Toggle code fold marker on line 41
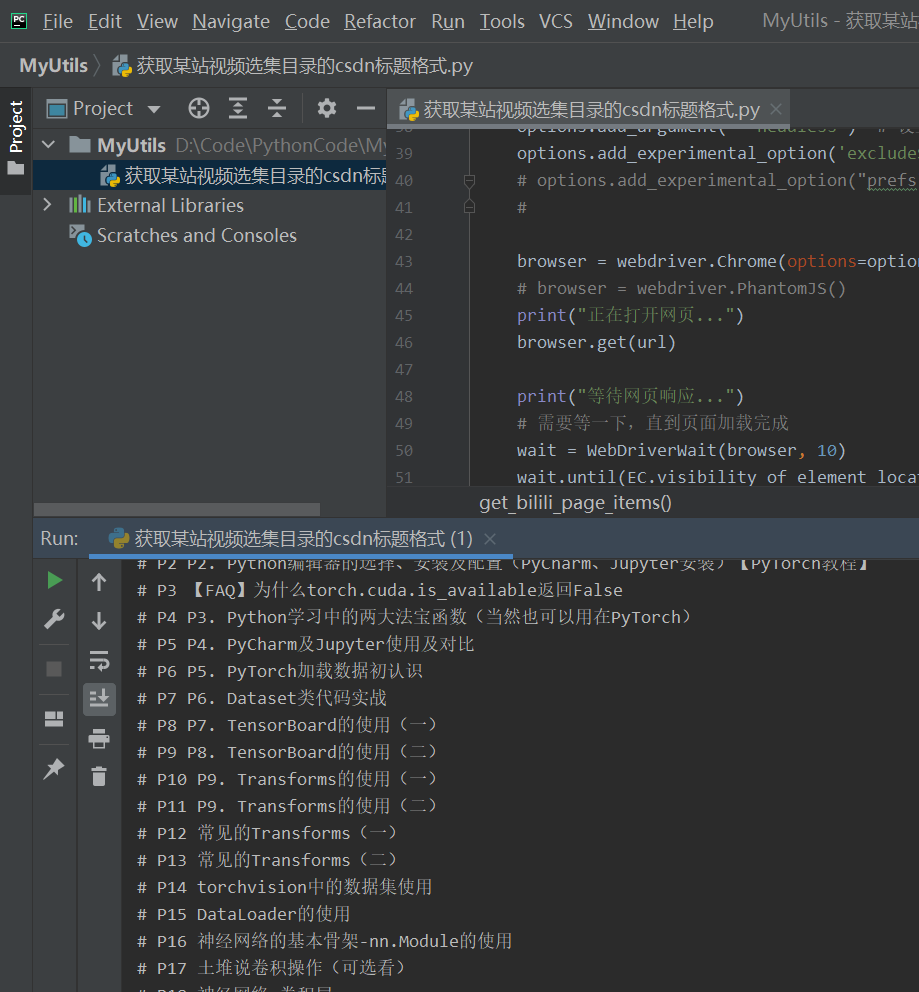 (469, 208)
